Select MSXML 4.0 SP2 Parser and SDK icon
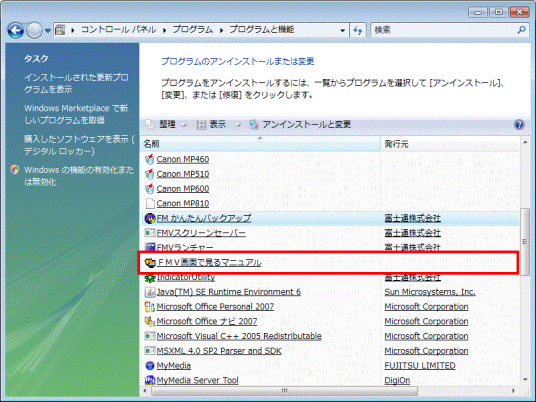Viewport: 536px width, 402px height. point(150,351)
